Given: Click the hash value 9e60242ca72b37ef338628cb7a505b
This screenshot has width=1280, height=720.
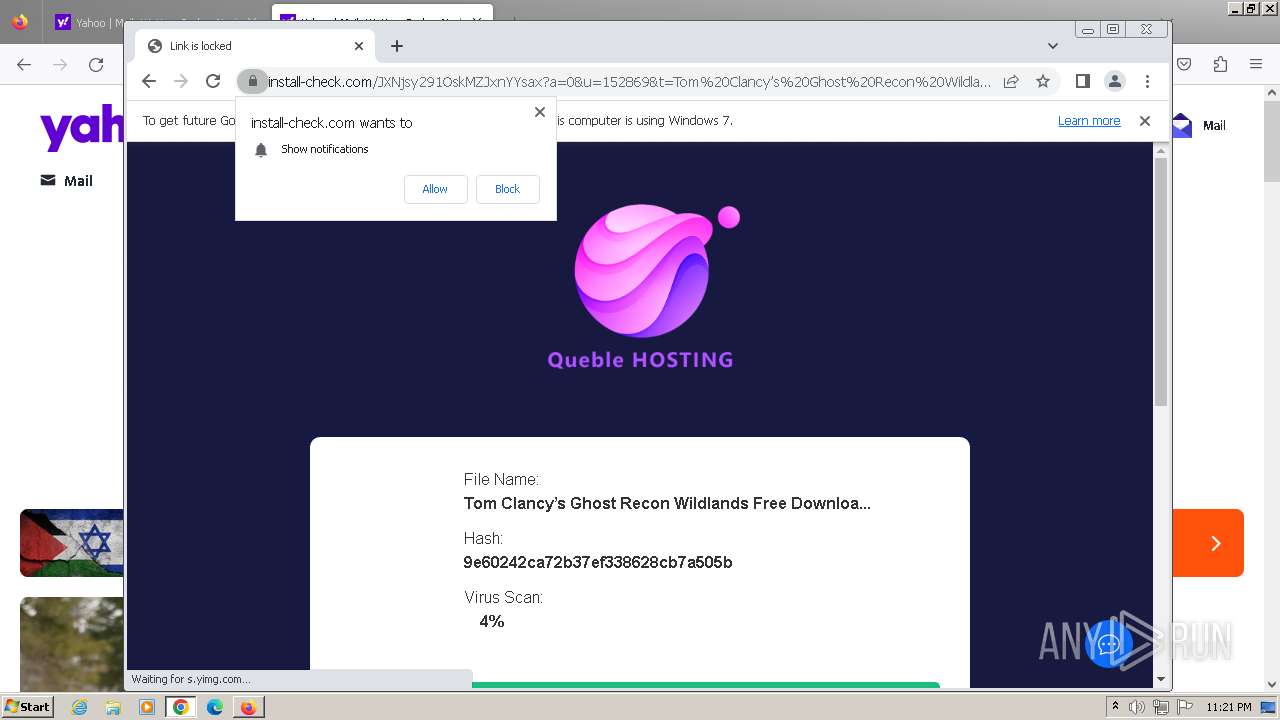Looking at the screenshot, I should pos(598,563).
